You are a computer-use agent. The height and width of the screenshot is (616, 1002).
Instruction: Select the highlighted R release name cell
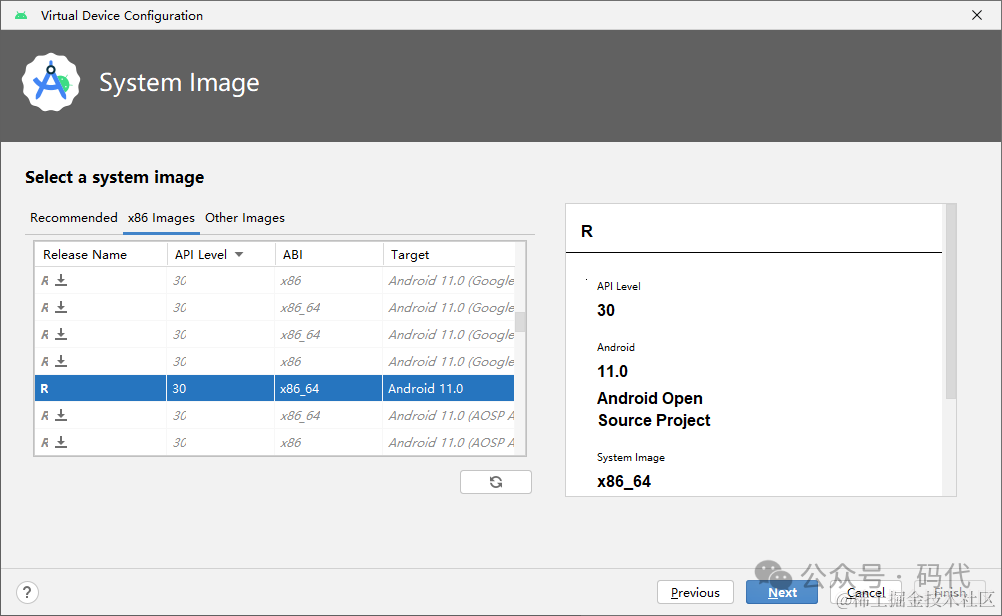click(x=101, y=389)
